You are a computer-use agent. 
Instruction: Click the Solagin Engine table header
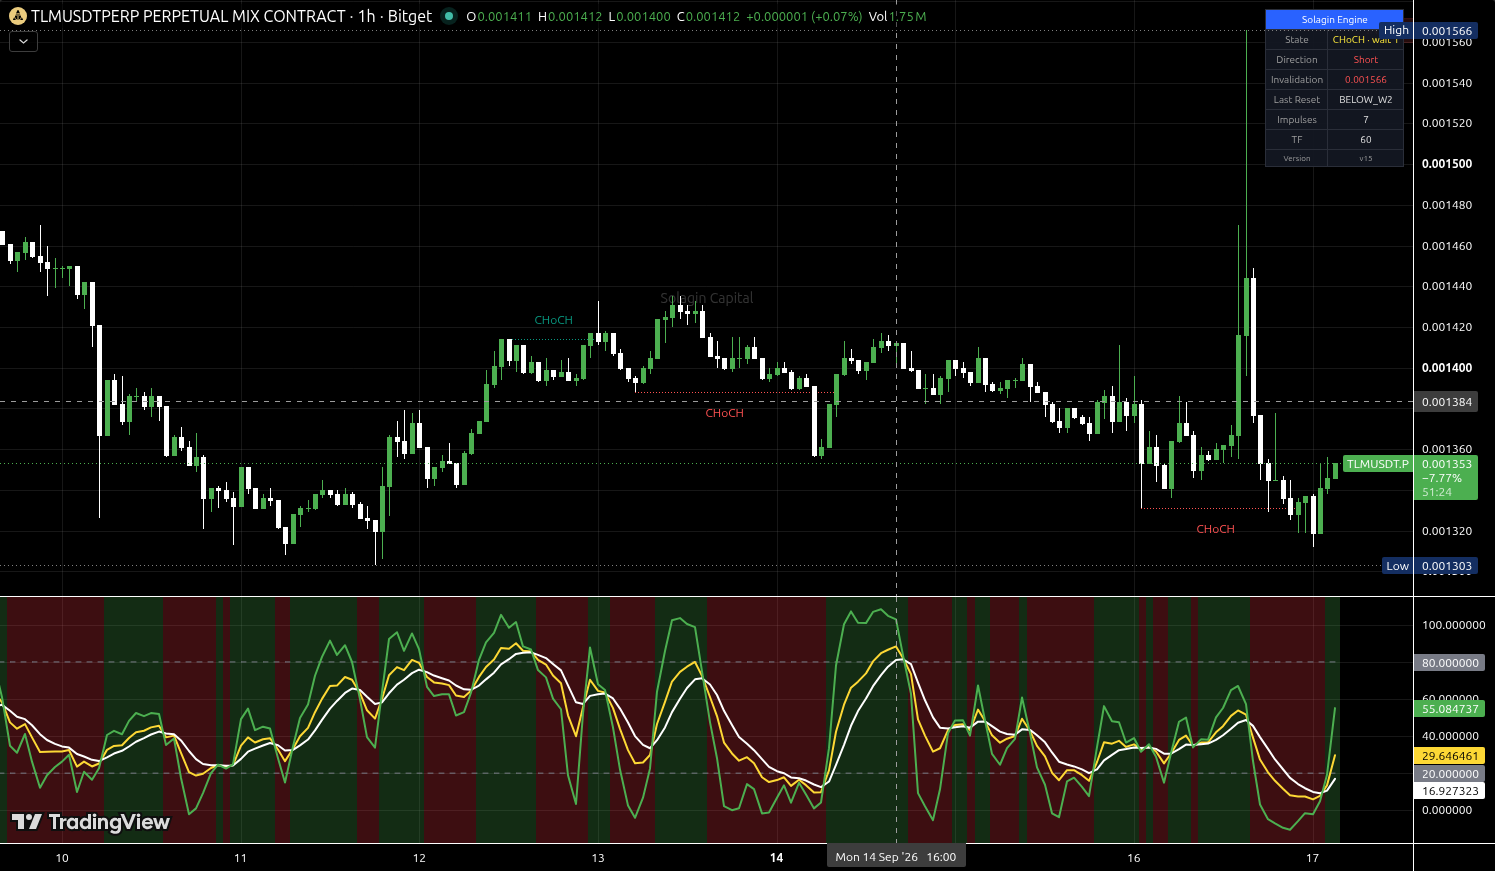click(1334, 20)
